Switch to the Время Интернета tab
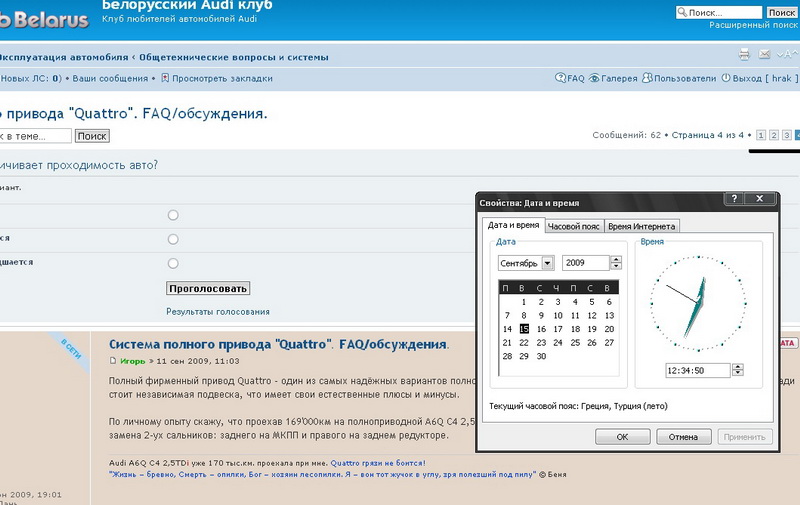The image size is (800, 505). (642, 226)
